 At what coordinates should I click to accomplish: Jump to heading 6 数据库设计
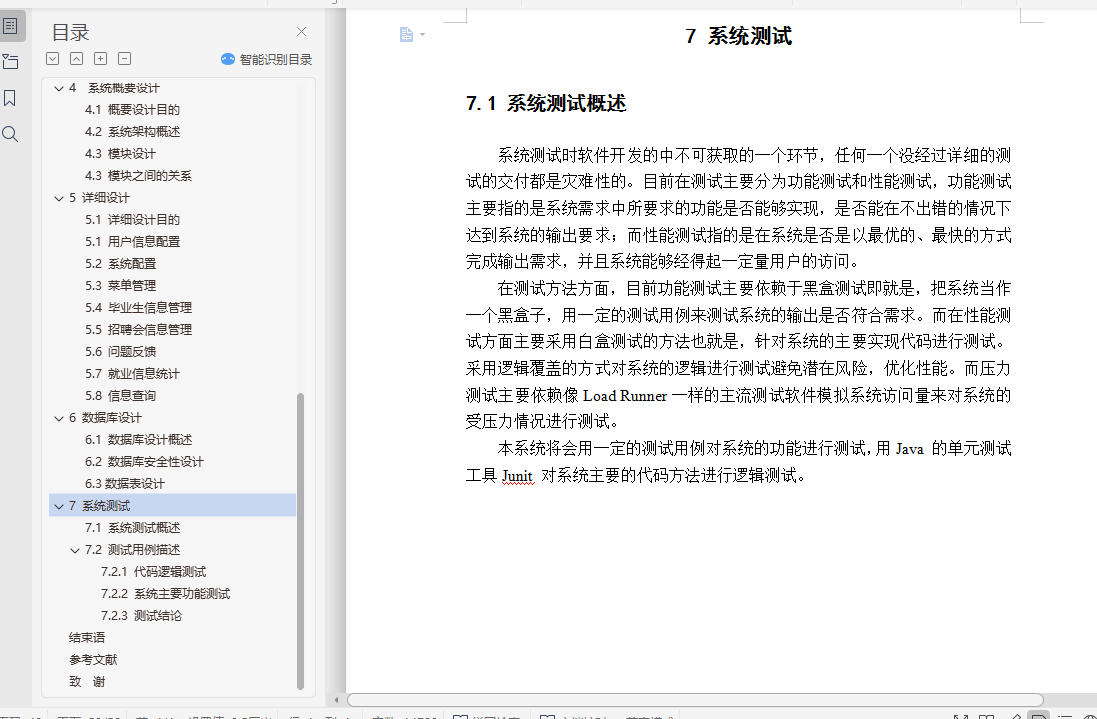pos(105,418)
